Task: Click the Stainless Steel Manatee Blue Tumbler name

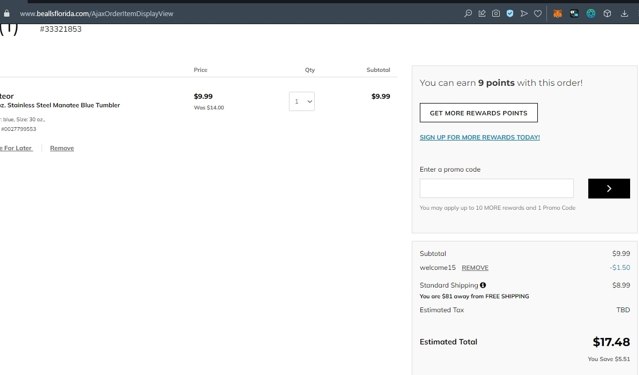Action: (x=61, y=105)
